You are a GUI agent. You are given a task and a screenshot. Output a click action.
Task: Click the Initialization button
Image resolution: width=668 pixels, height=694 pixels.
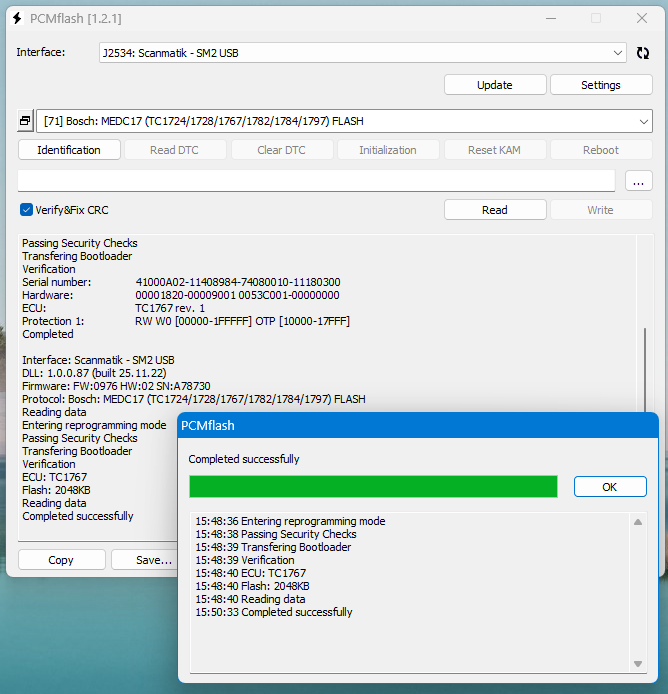point(388,150)
